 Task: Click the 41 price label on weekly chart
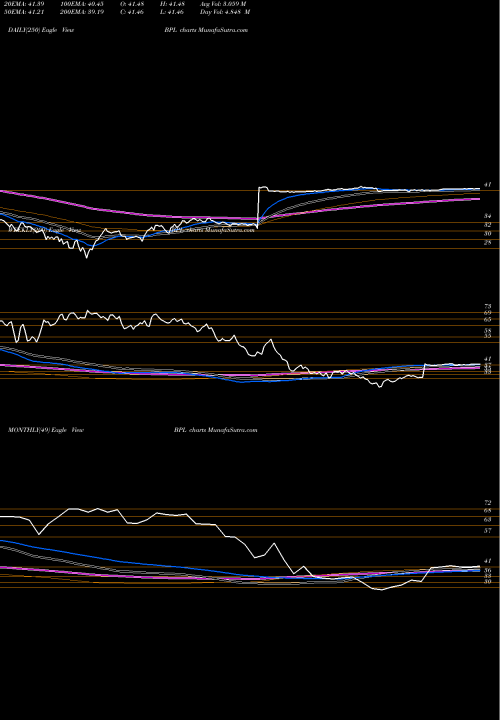pyautogui.click(x=488, y=359)
